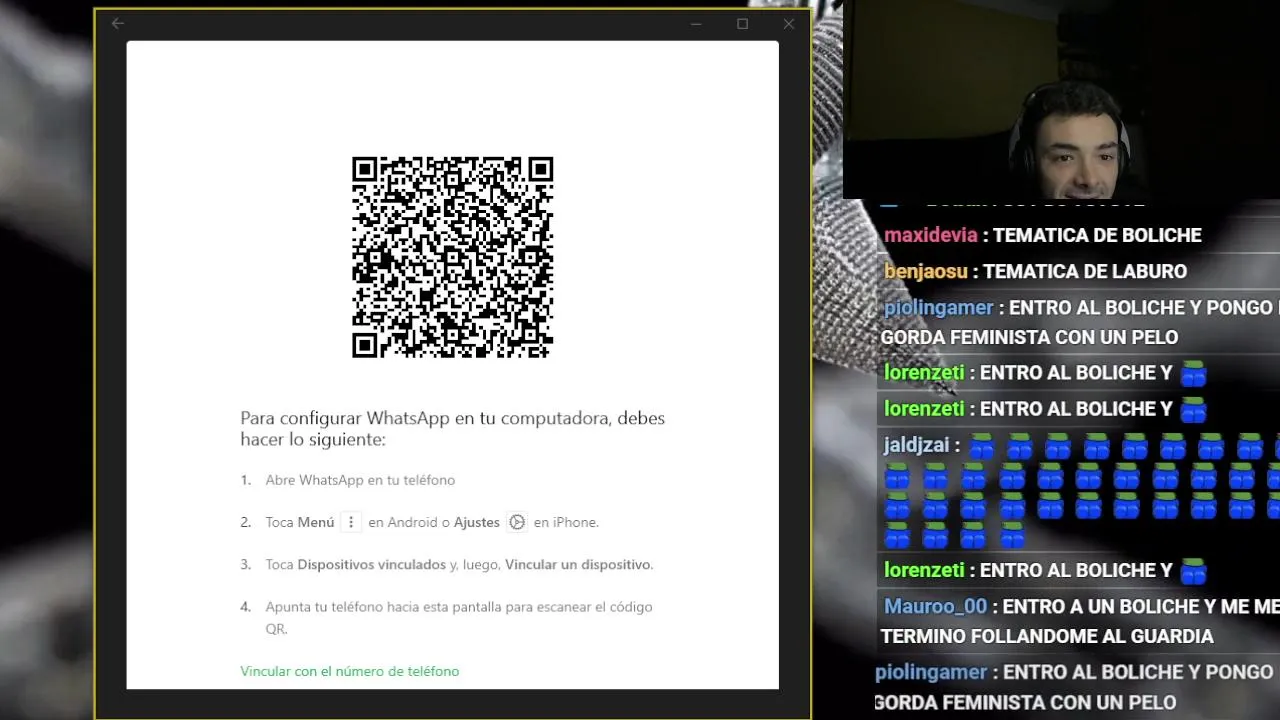This screenshot has width=1280, height=720.
Task: Click username benjaosu in chat
Action: click(926, 271)
